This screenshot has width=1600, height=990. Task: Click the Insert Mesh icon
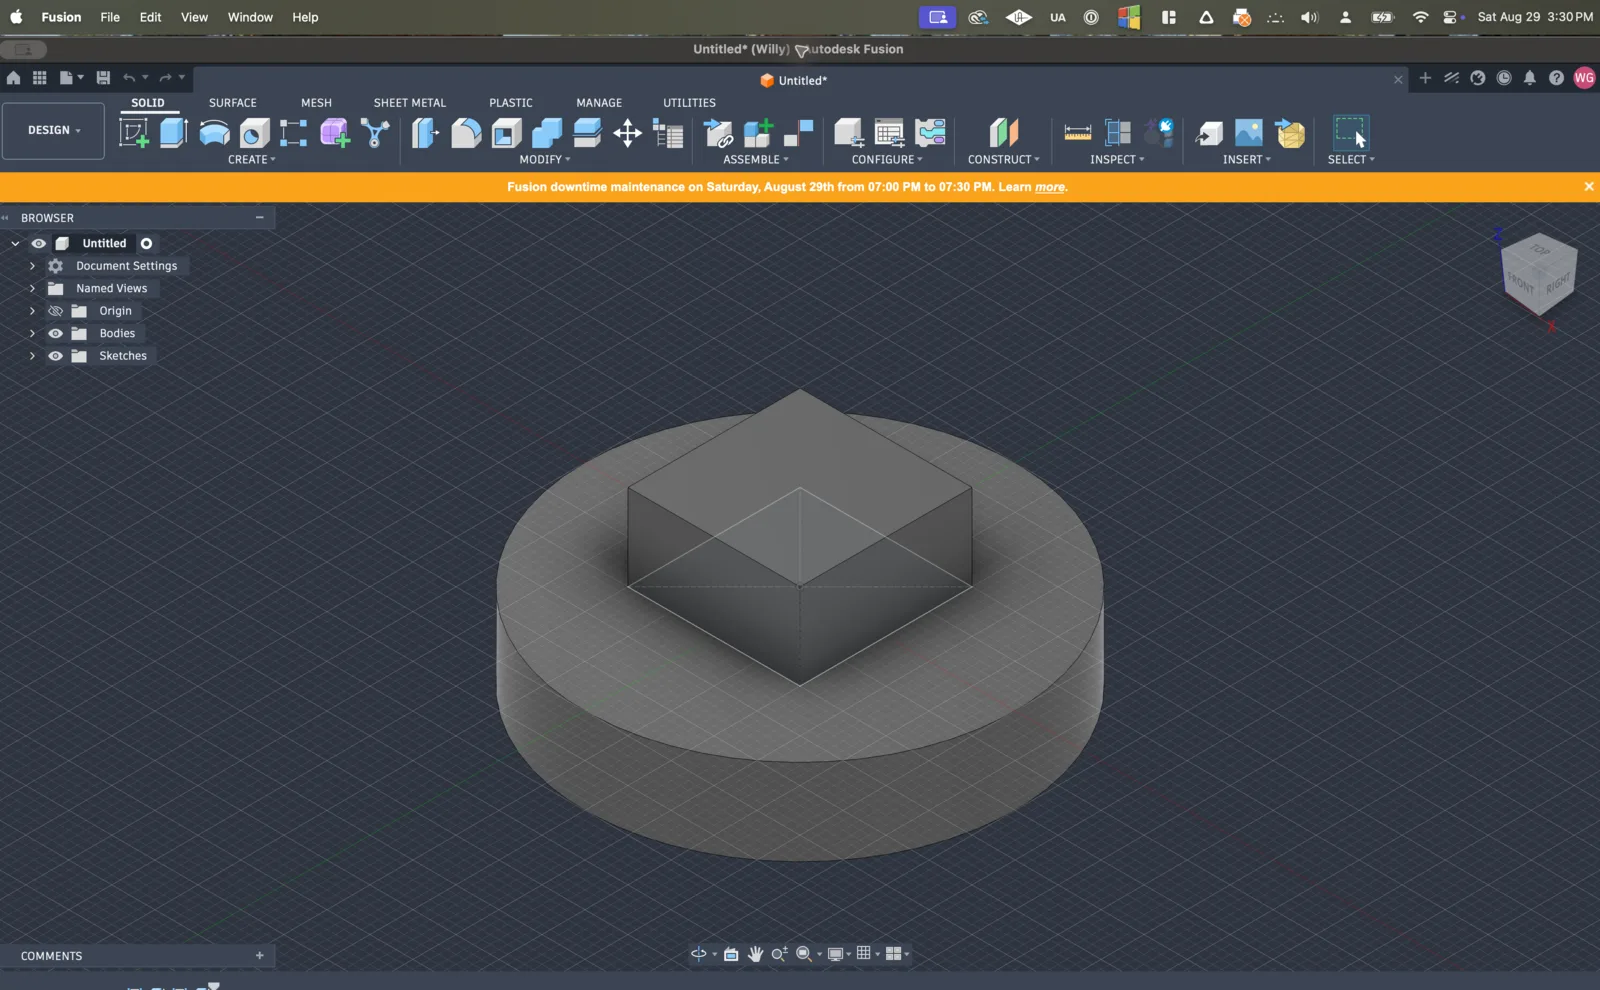point(1291,133)
